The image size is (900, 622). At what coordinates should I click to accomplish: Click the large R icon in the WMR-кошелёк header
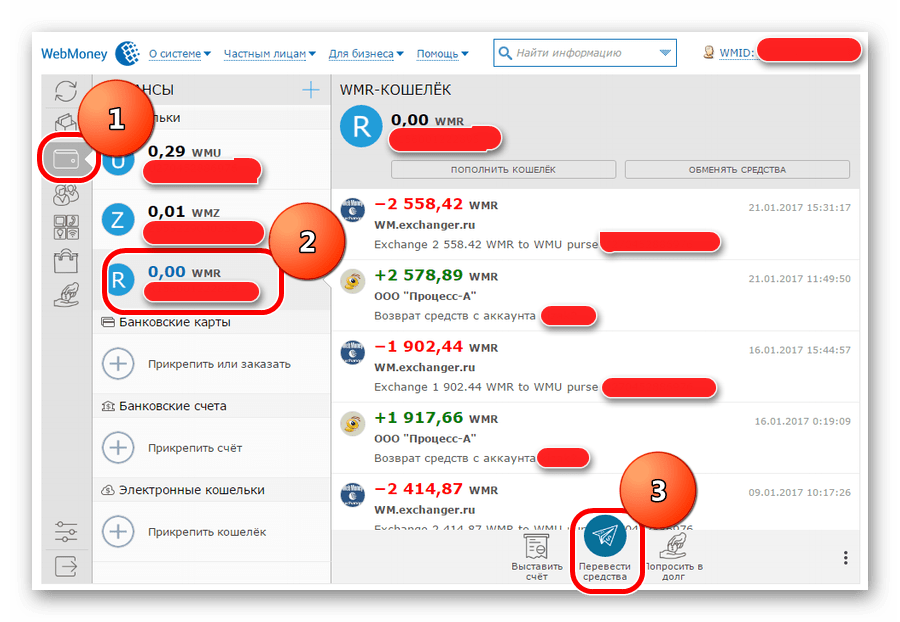[x=361, y=126]
